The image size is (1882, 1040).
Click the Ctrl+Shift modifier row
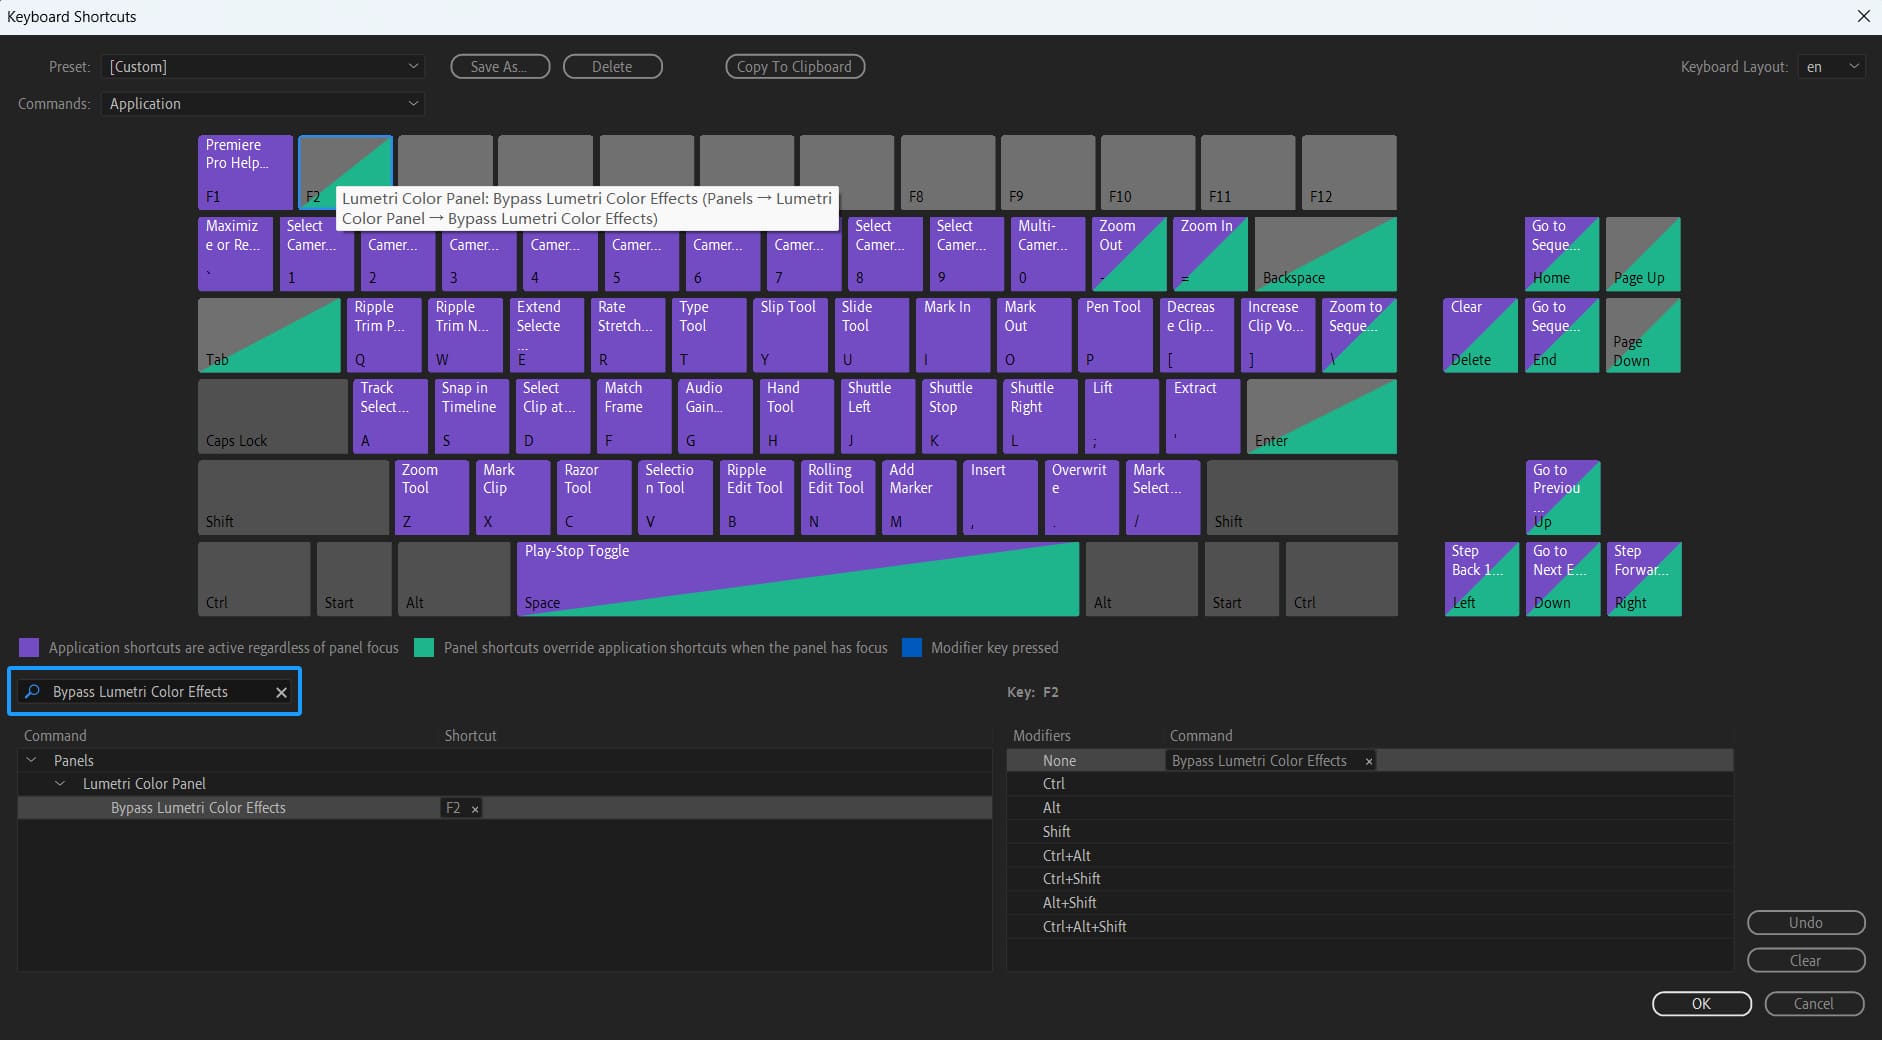click(1370, 879)
